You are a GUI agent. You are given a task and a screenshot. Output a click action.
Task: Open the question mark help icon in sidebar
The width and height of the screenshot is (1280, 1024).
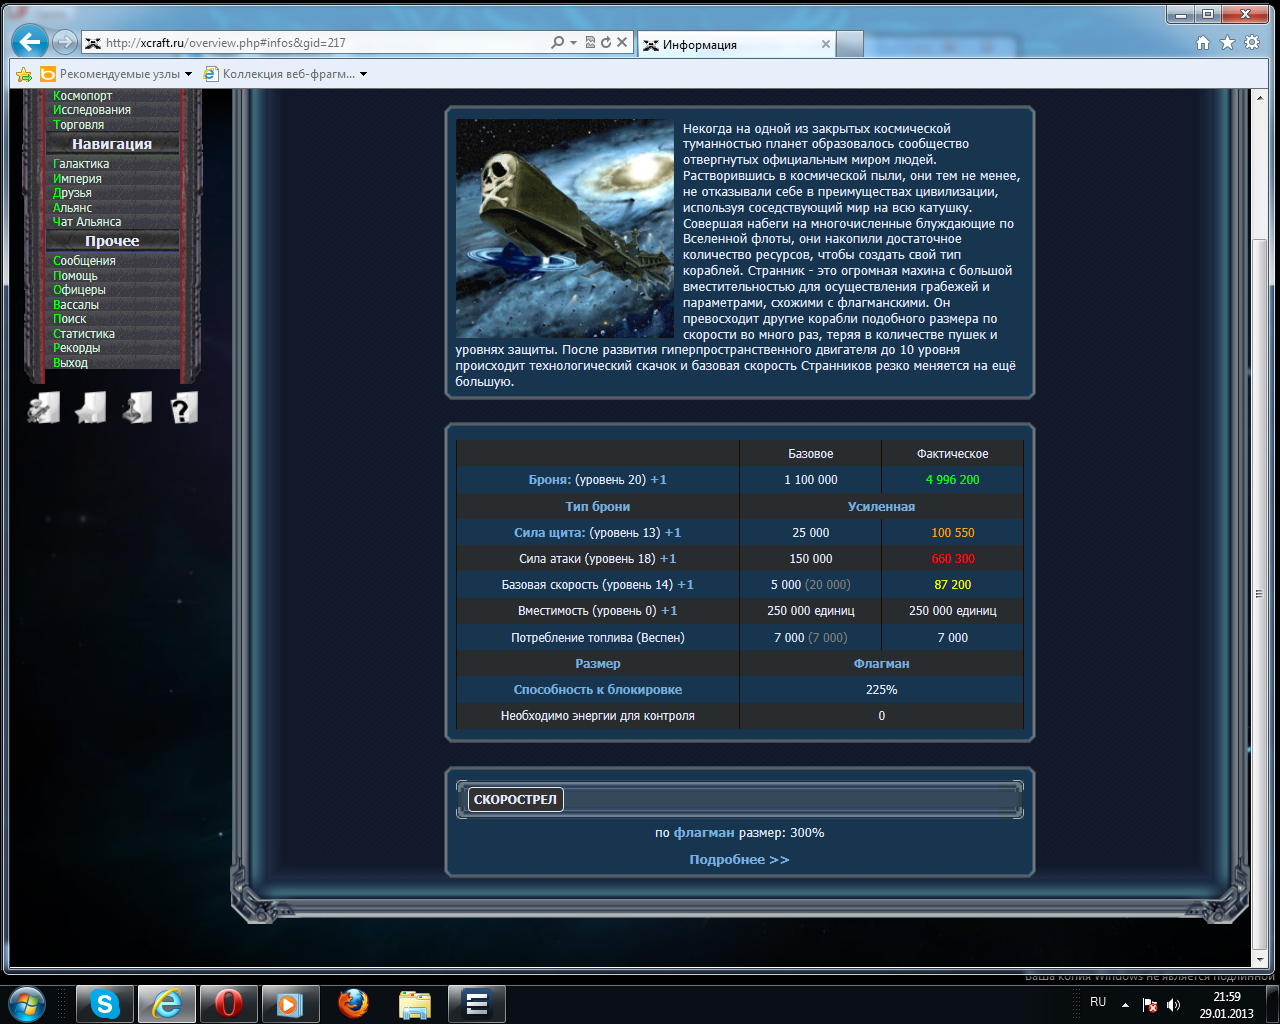click(x=183, y=407)
